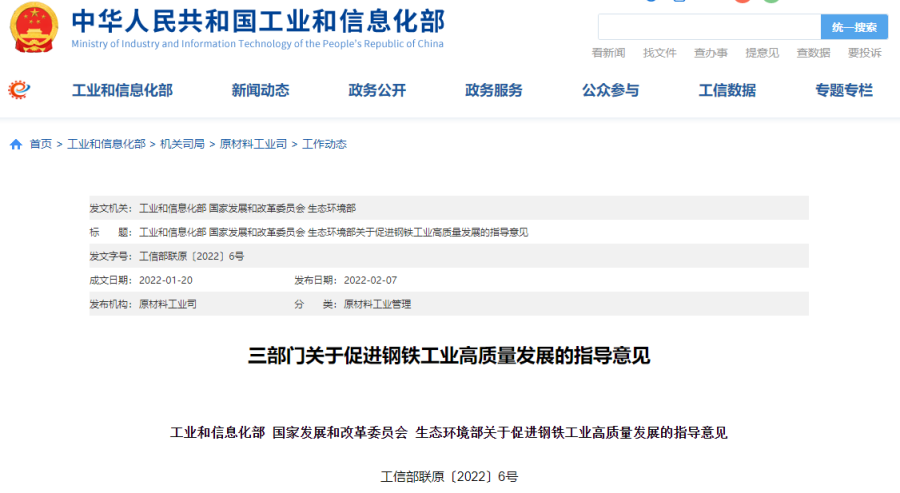Image resolution: width=900 pixels, height=493 pixels.
Task: Click the 成文日期 2022-01-20 value
Action: point(166,281)
